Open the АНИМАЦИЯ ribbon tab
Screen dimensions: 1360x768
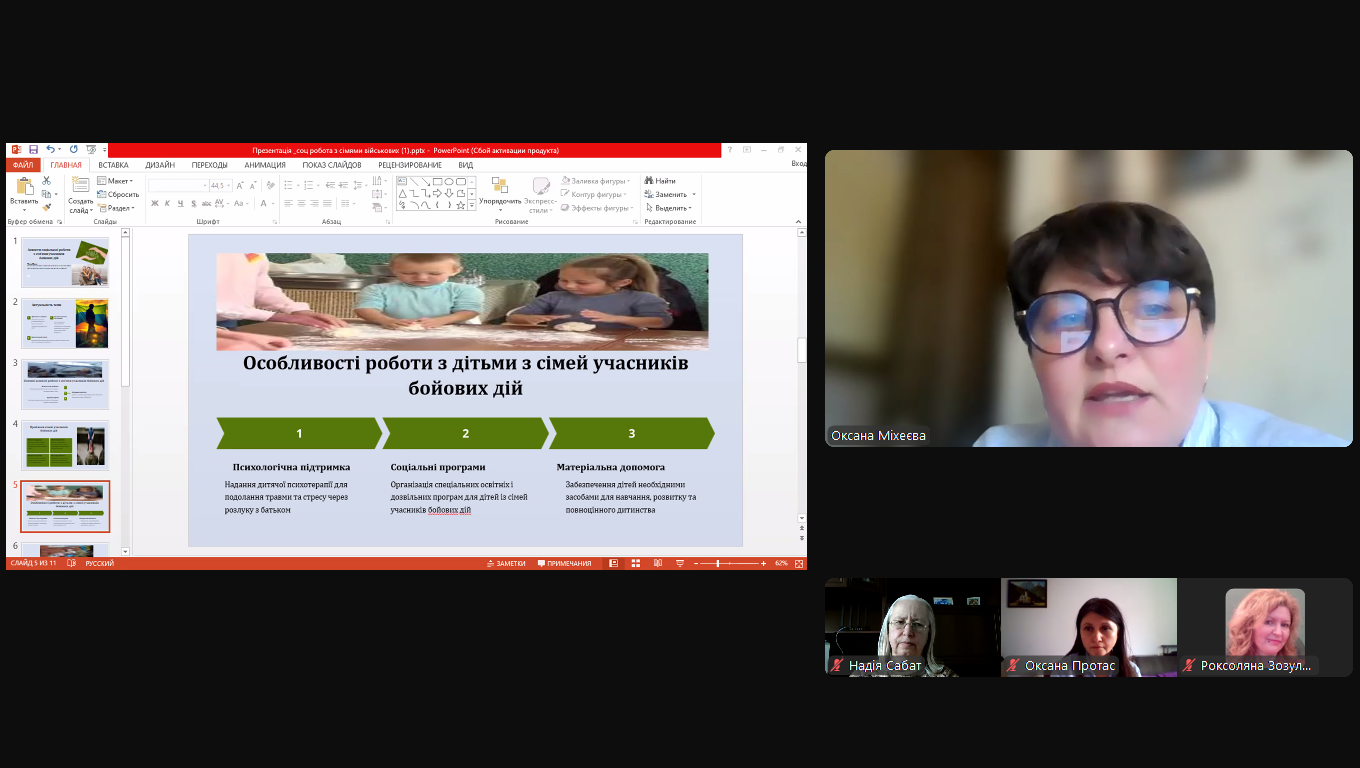pos(264,165)
